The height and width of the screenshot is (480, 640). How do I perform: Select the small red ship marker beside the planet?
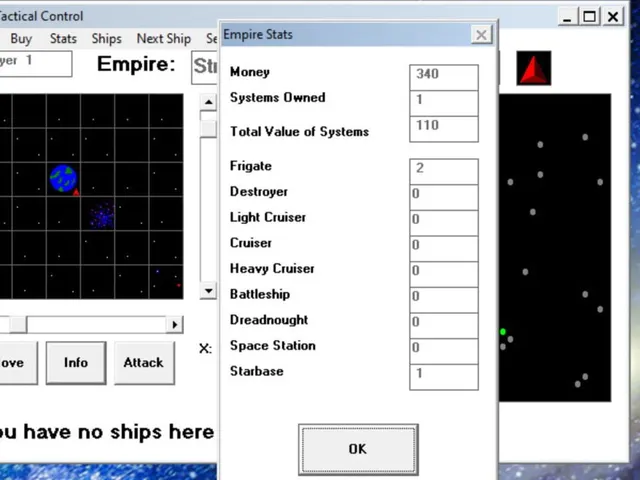click(x=76, y=192)
